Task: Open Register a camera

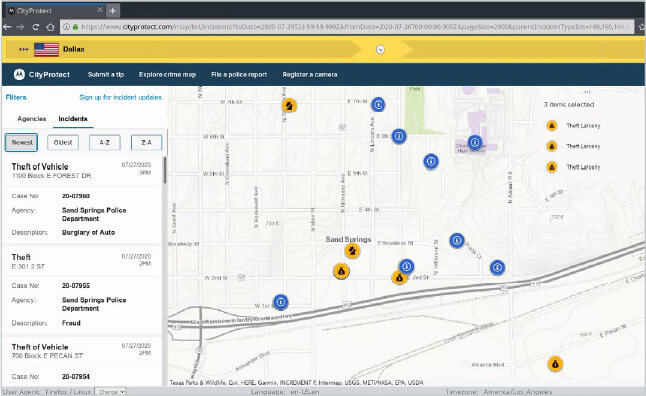Action: (x=310, y=75)
